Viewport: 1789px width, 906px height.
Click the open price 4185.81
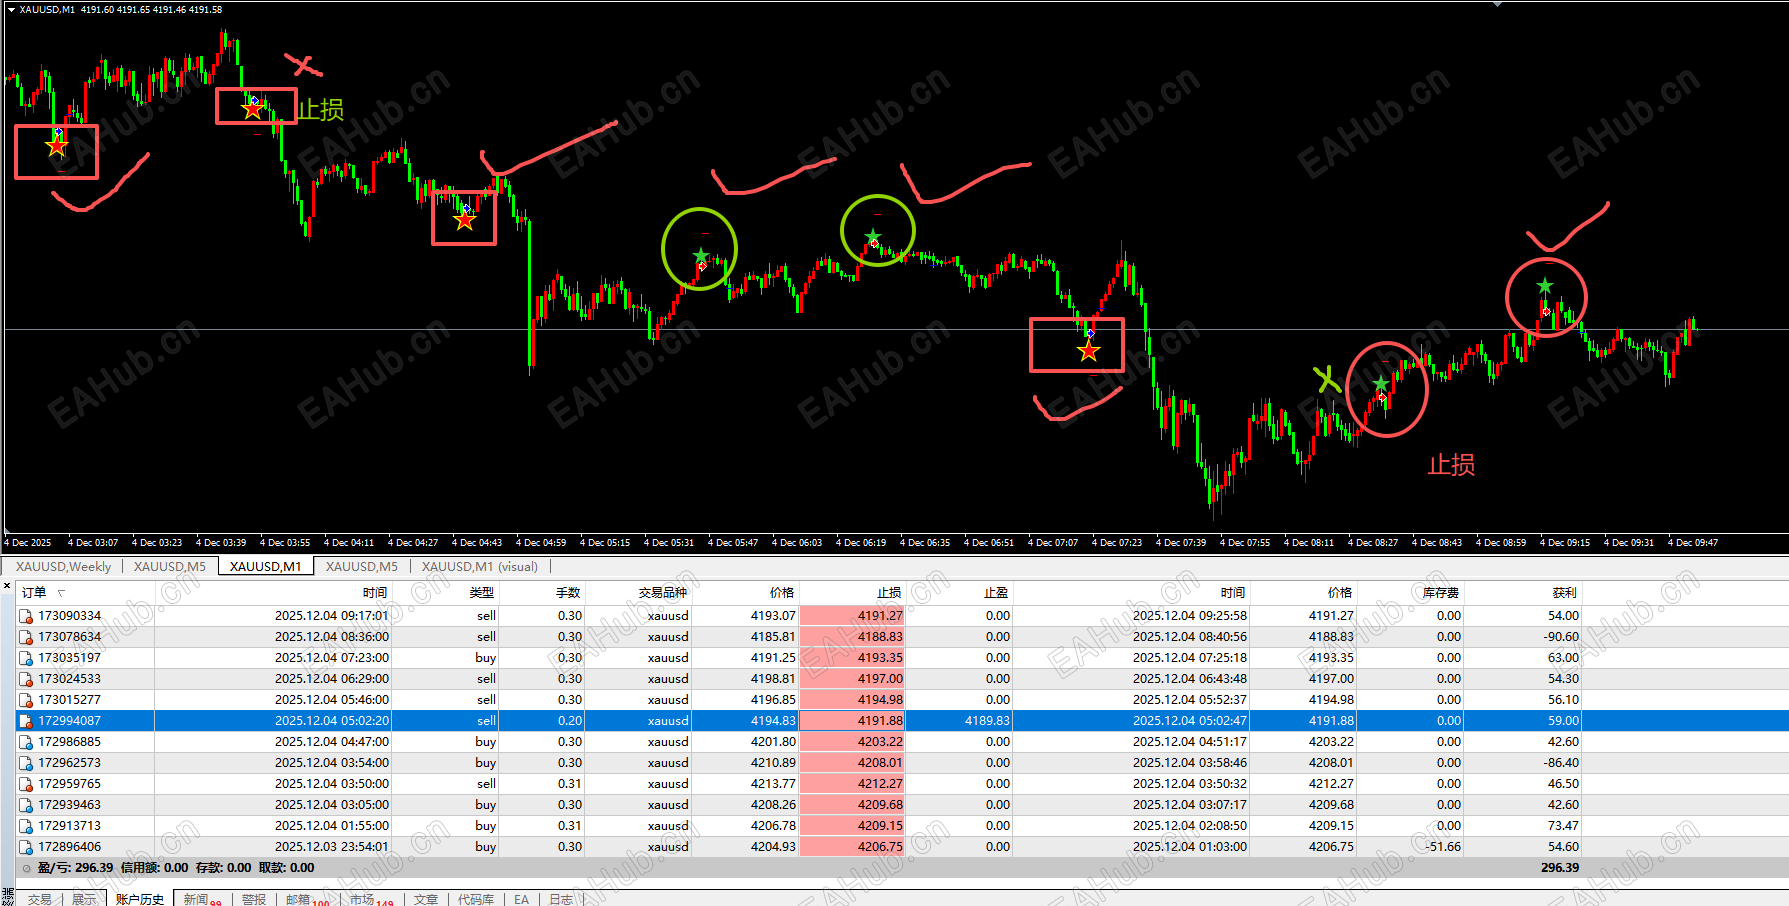tap(773, 637)
